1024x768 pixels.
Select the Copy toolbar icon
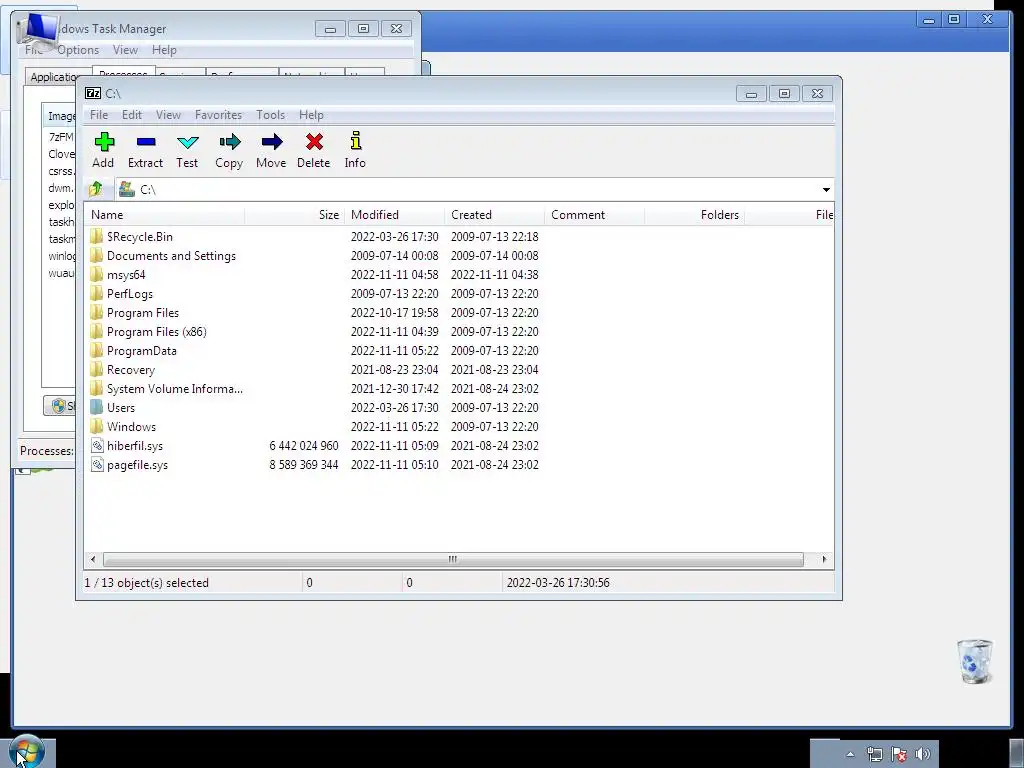point(229,142)
